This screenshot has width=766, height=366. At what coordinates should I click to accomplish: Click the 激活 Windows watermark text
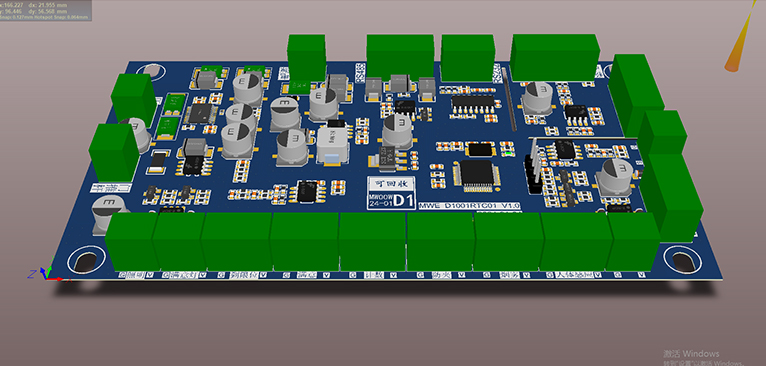[x=691, y=353]
